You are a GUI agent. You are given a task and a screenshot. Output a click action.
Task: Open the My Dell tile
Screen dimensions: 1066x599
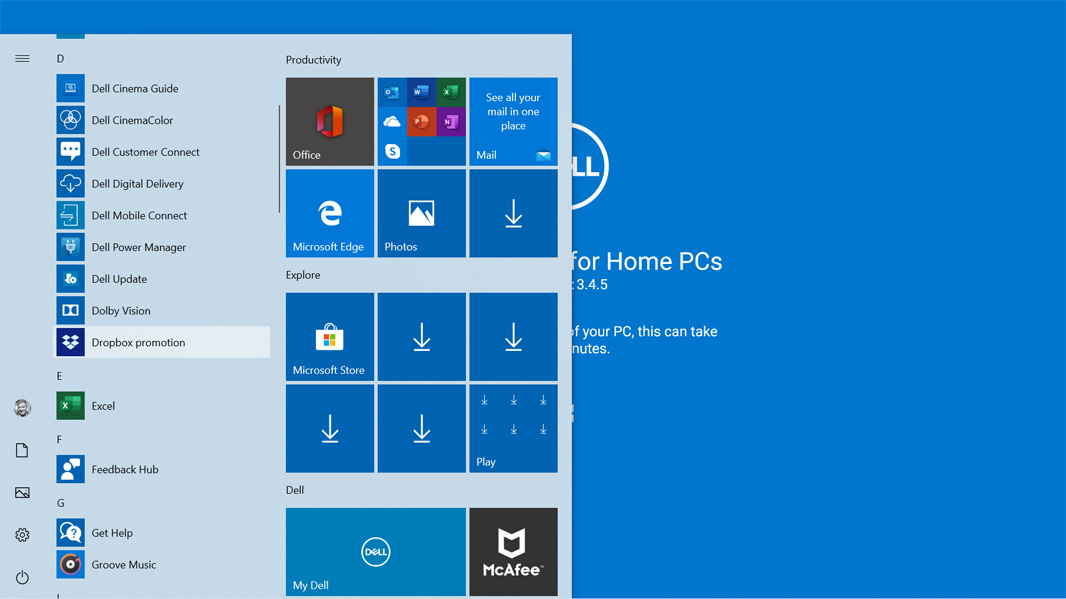(375, 551)
